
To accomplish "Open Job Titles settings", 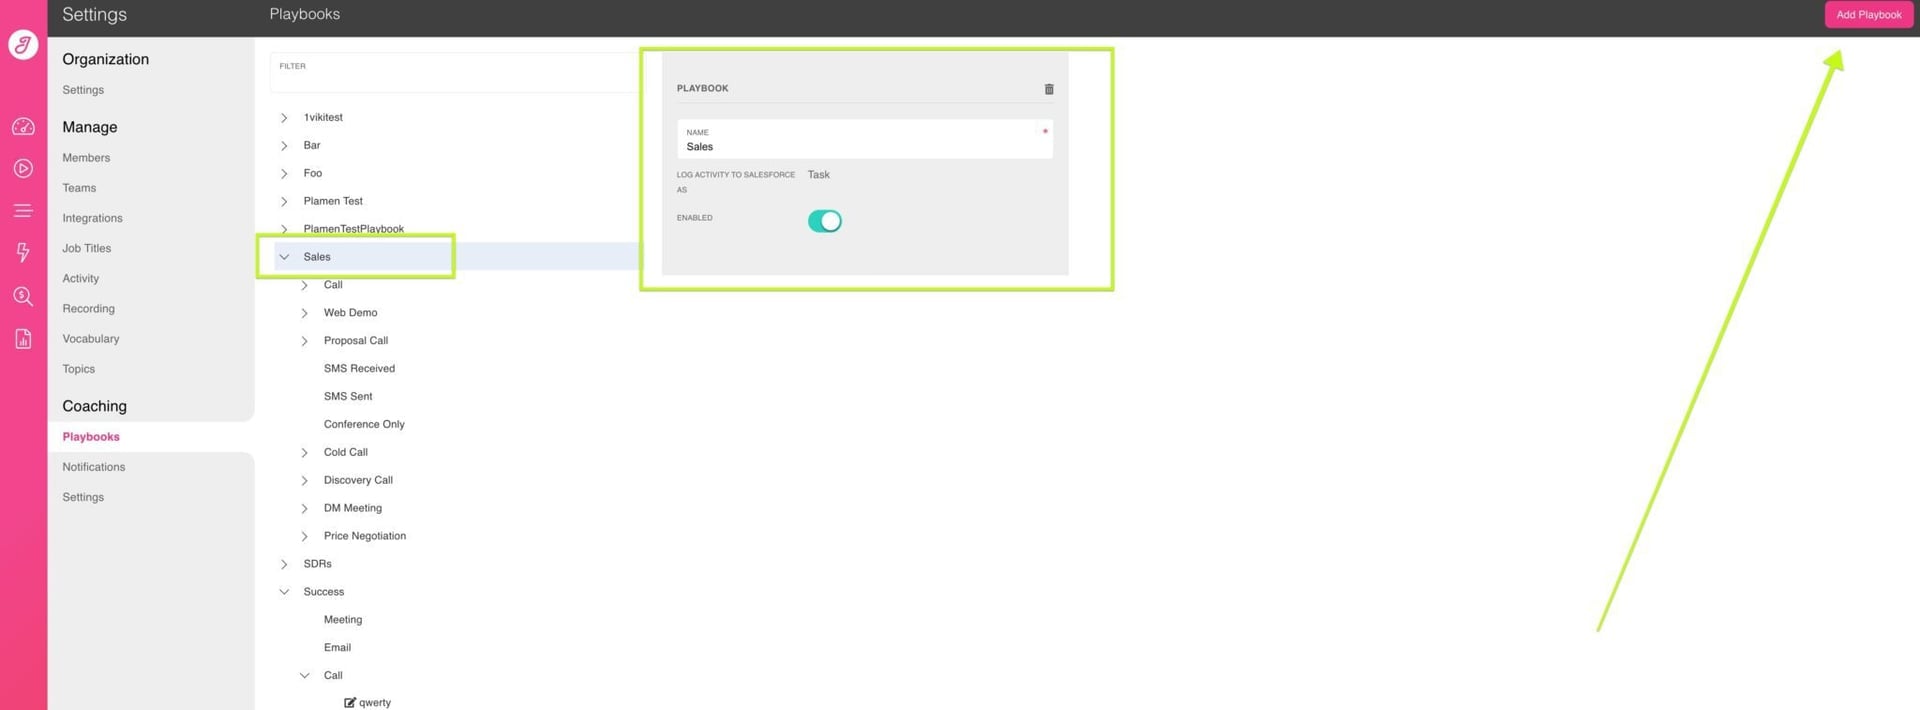I will pyautogui.click(x=86, y=248).
